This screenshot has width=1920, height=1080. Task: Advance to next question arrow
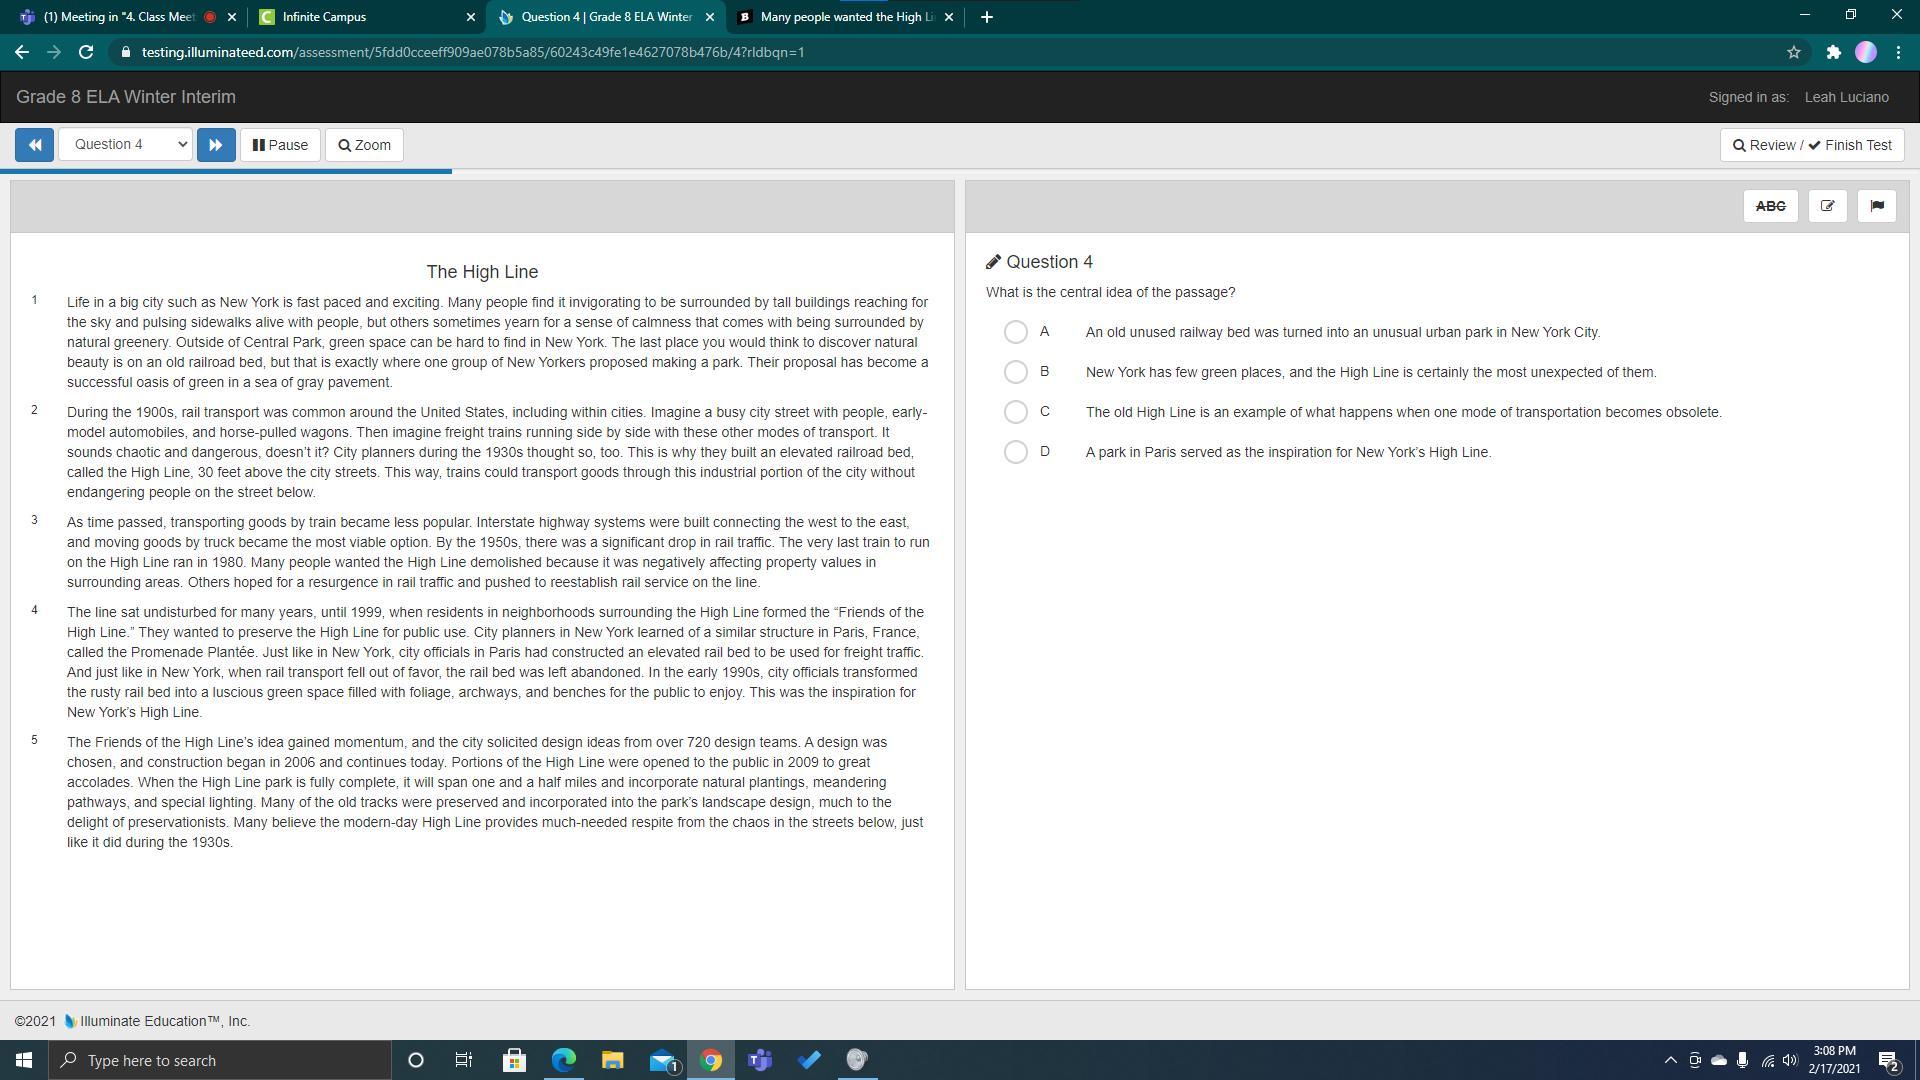pyautogui.click(x=216, y=145)
